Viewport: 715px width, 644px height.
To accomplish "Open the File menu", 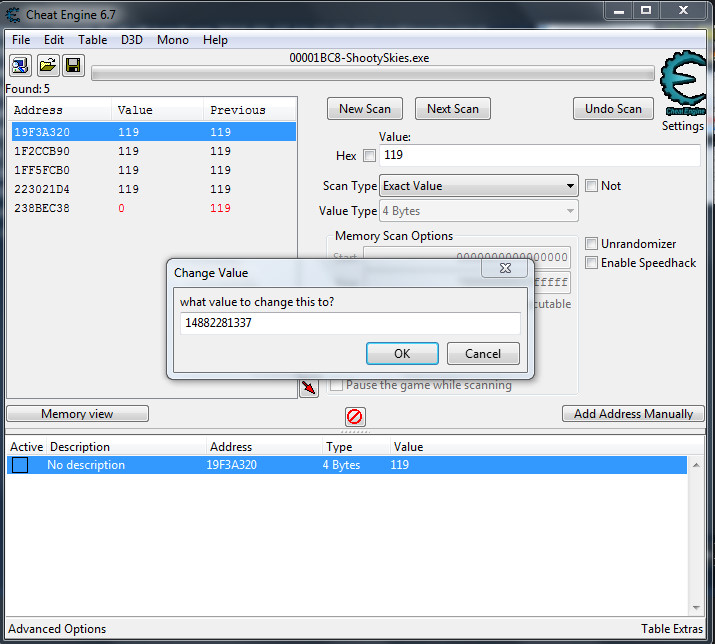I will point(21,40).
